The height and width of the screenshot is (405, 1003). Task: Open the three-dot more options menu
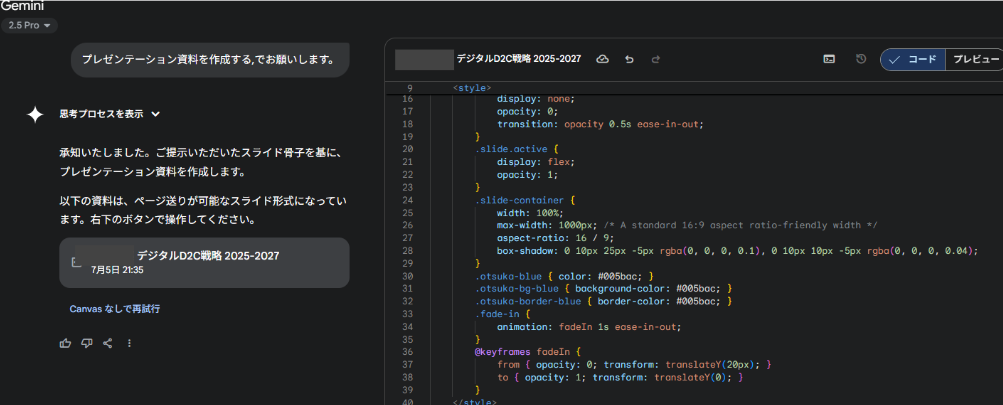pos(129,343)
